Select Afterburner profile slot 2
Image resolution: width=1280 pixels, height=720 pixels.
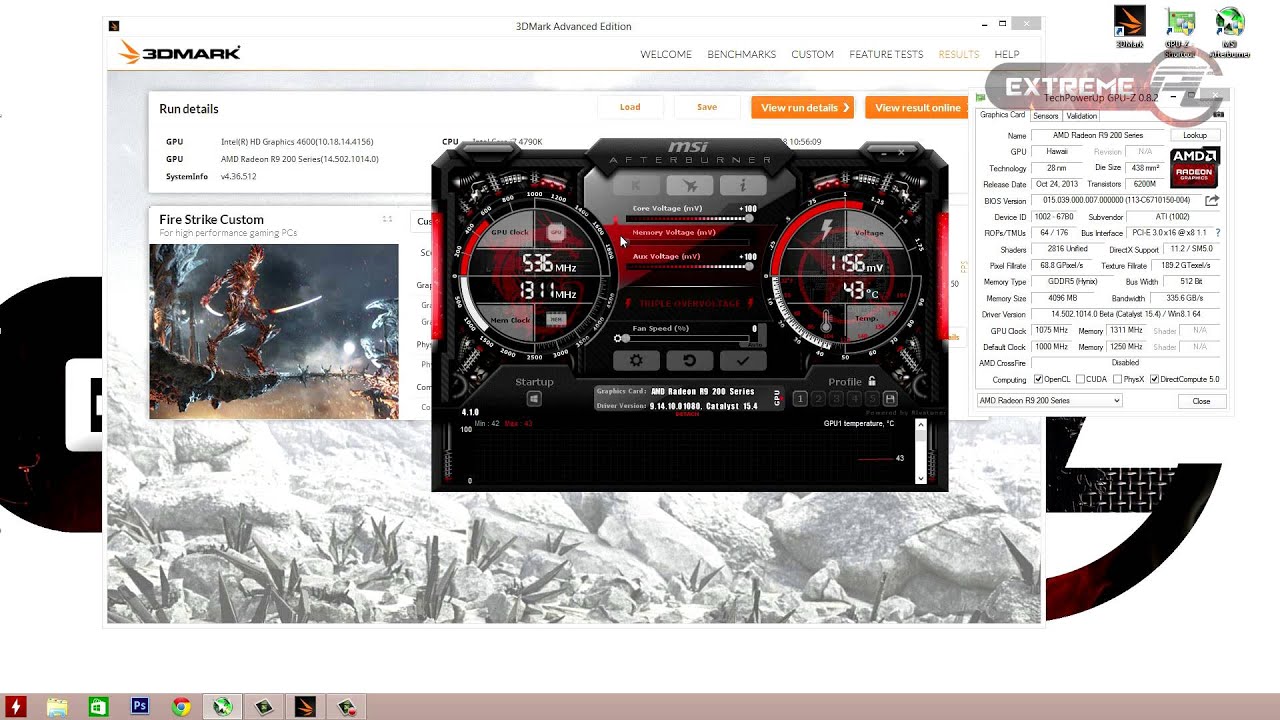818,399
